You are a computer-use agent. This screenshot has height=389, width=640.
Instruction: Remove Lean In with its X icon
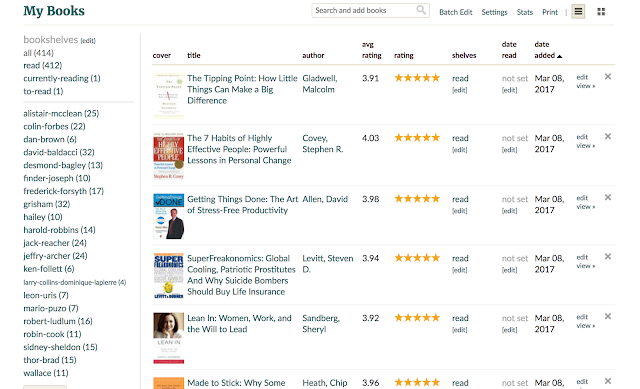[x=608, y=316]
